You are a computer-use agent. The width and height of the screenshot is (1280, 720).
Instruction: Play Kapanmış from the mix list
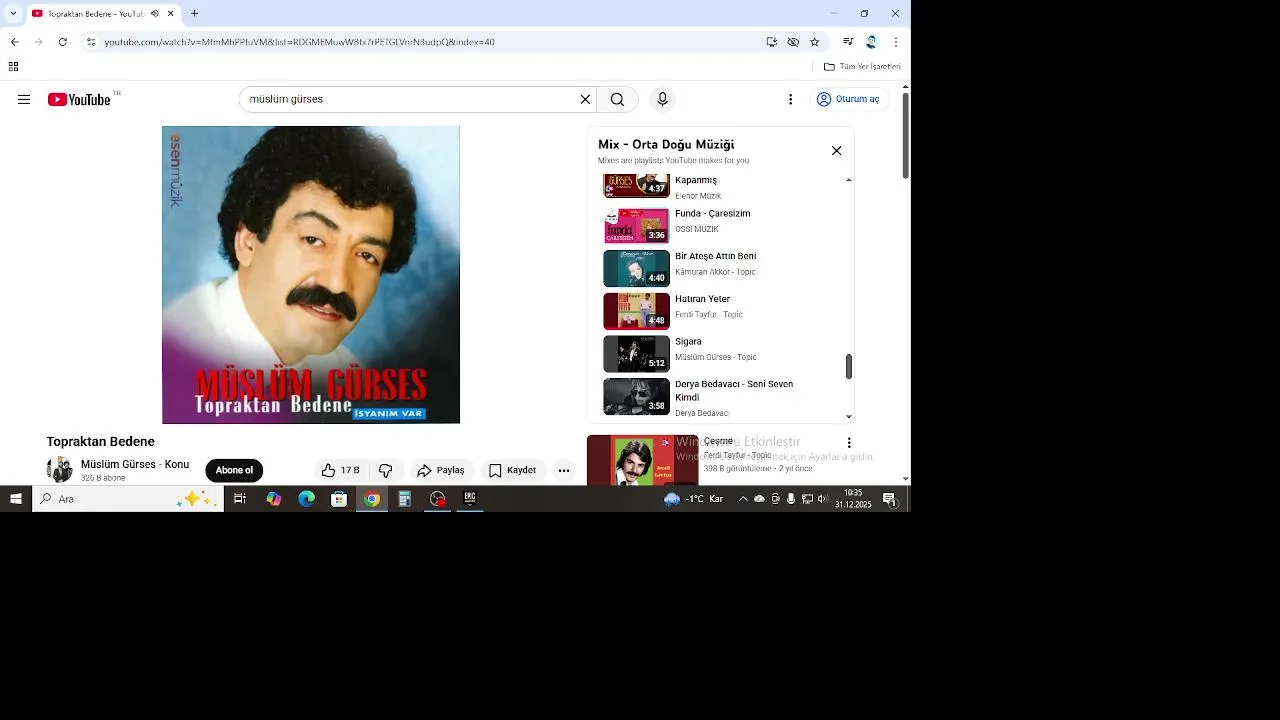pos(695,180)
